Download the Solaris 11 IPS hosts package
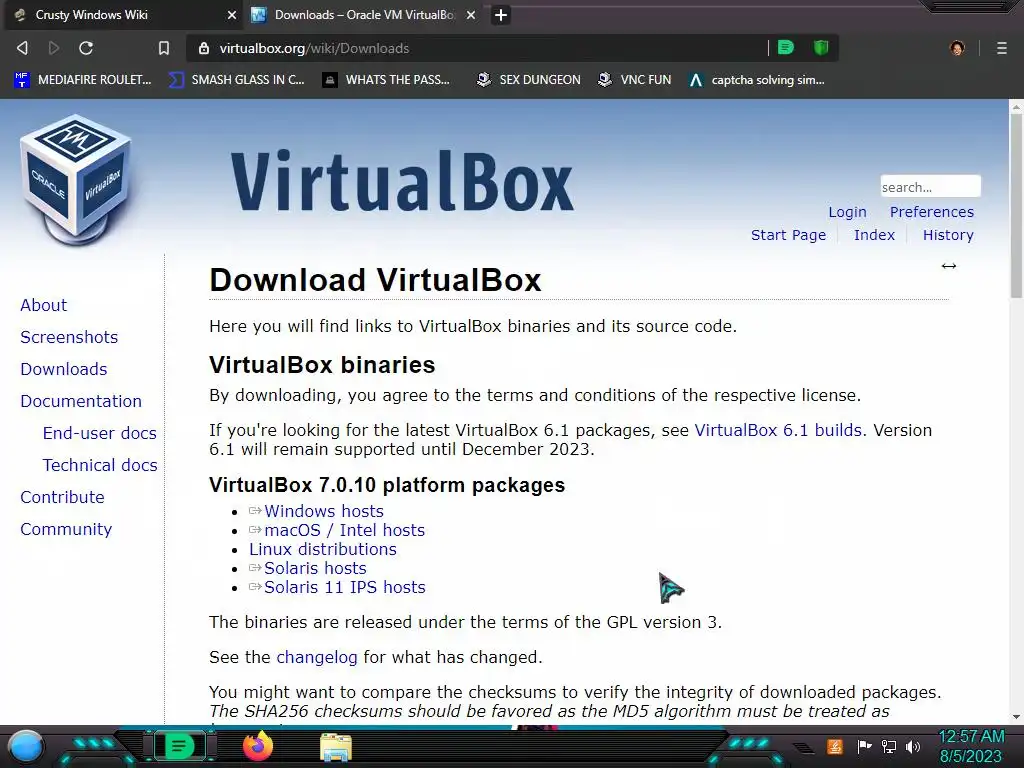 (344, 587)
